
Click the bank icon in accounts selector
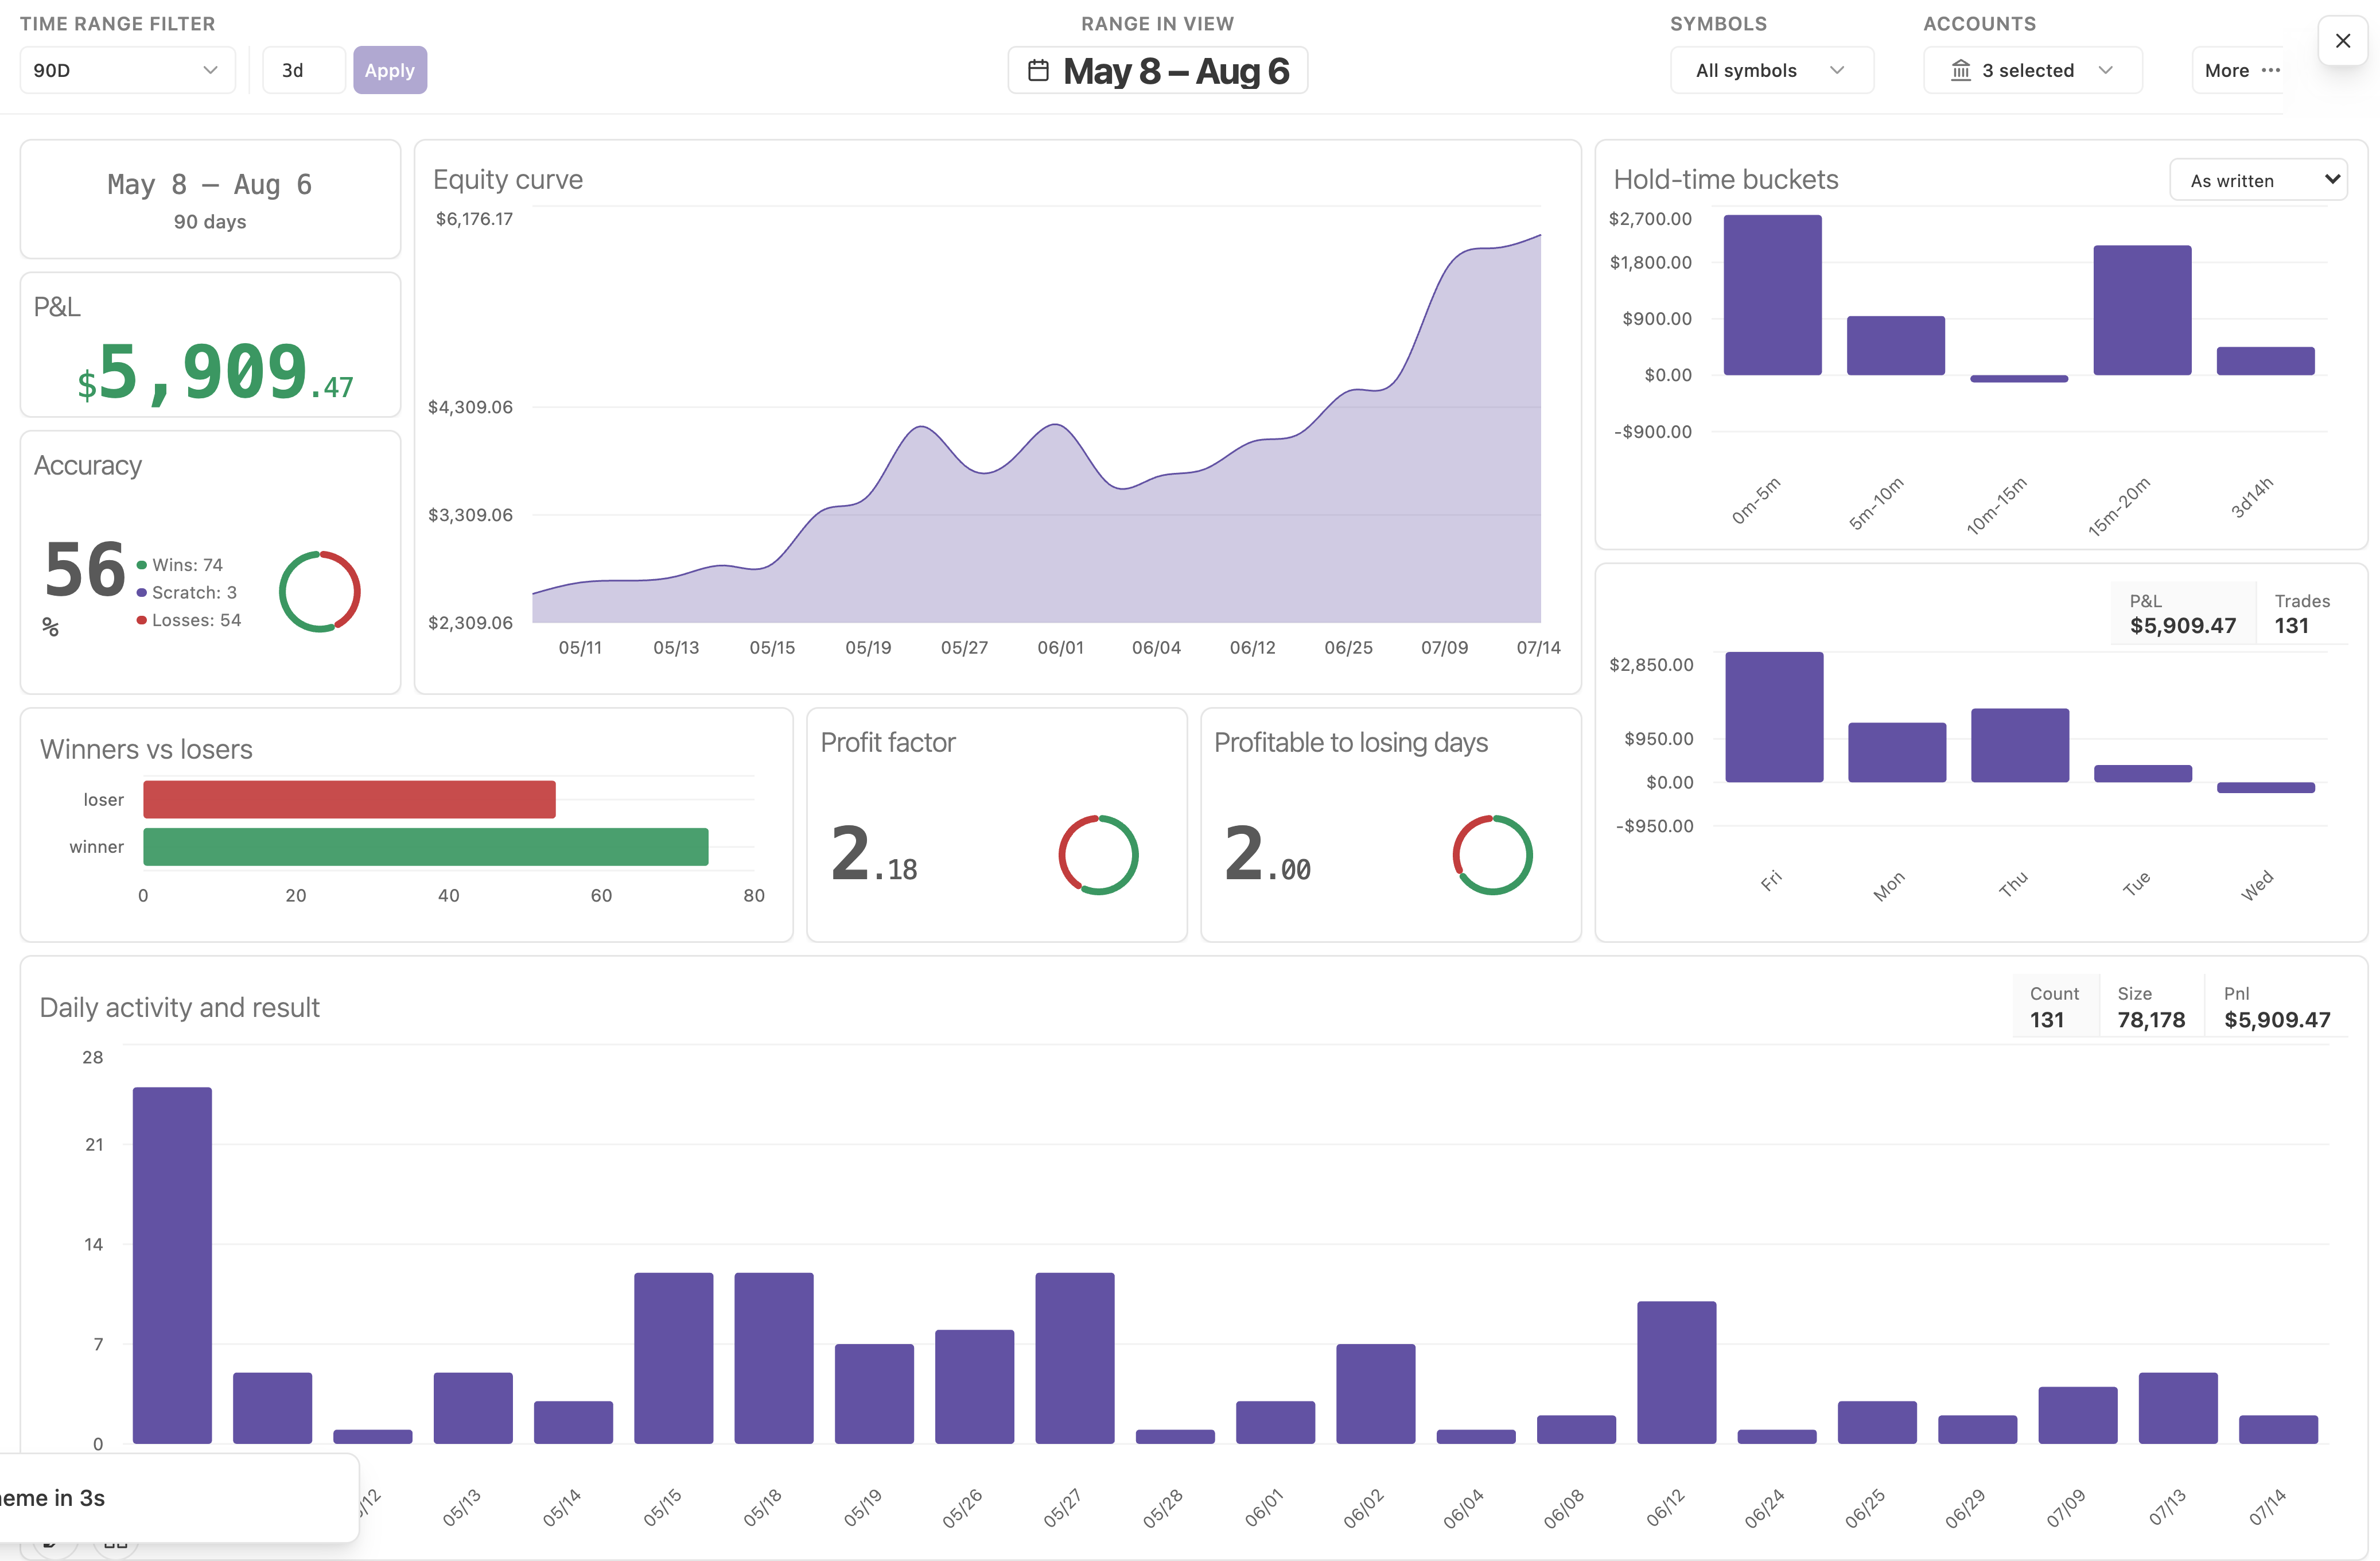coord(1960,70)
